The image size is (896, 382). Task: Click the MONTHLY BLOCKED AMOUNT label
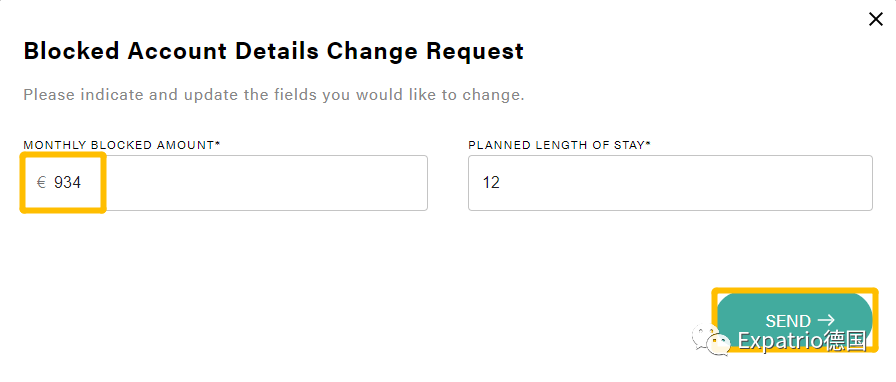119,145
